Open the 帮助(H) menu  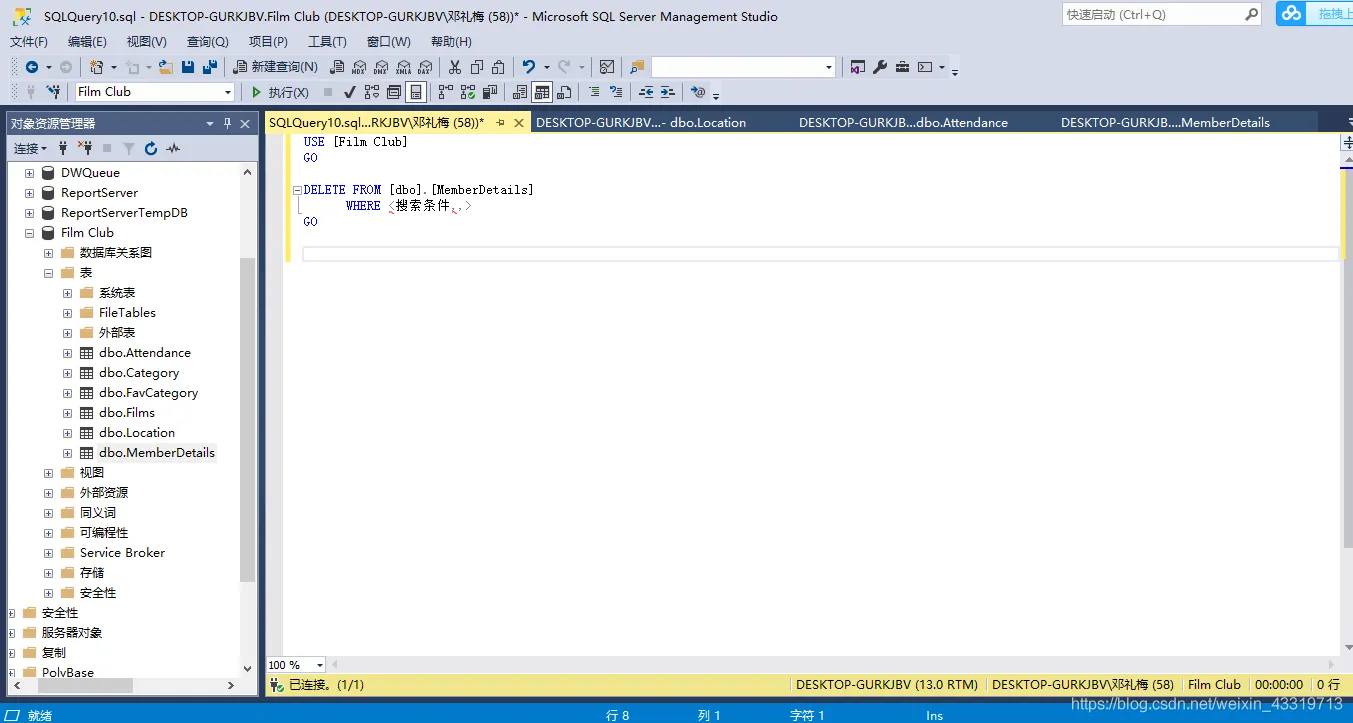451,41
